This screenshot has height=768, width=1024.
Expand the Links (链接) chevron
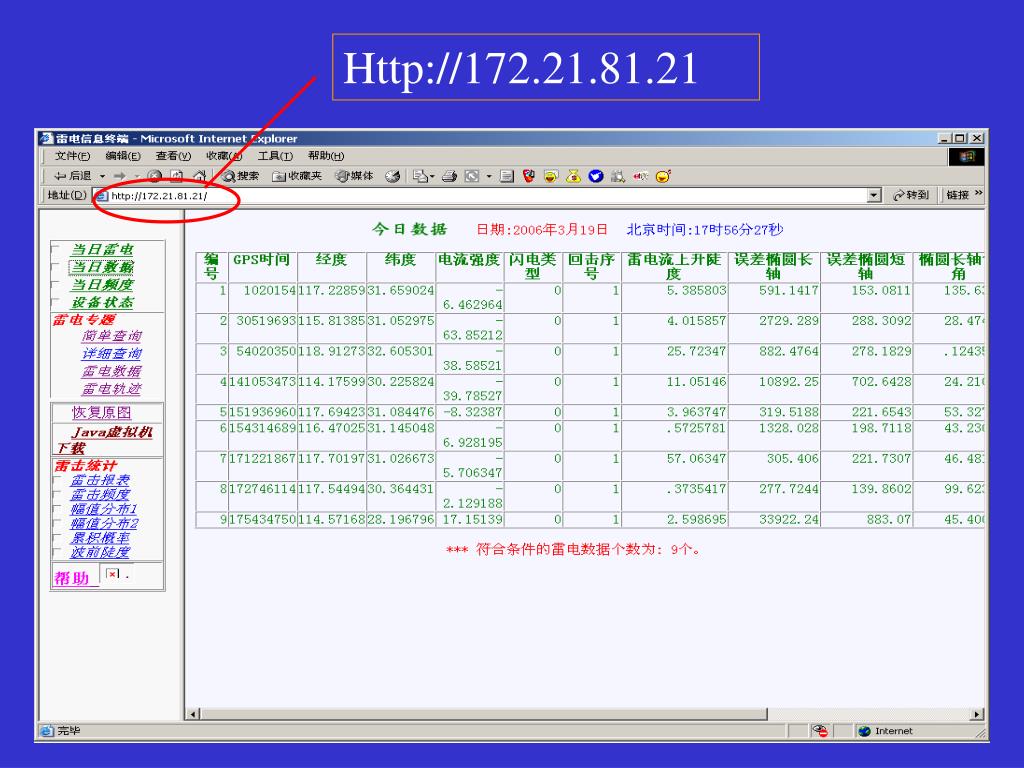pos(978,194)
